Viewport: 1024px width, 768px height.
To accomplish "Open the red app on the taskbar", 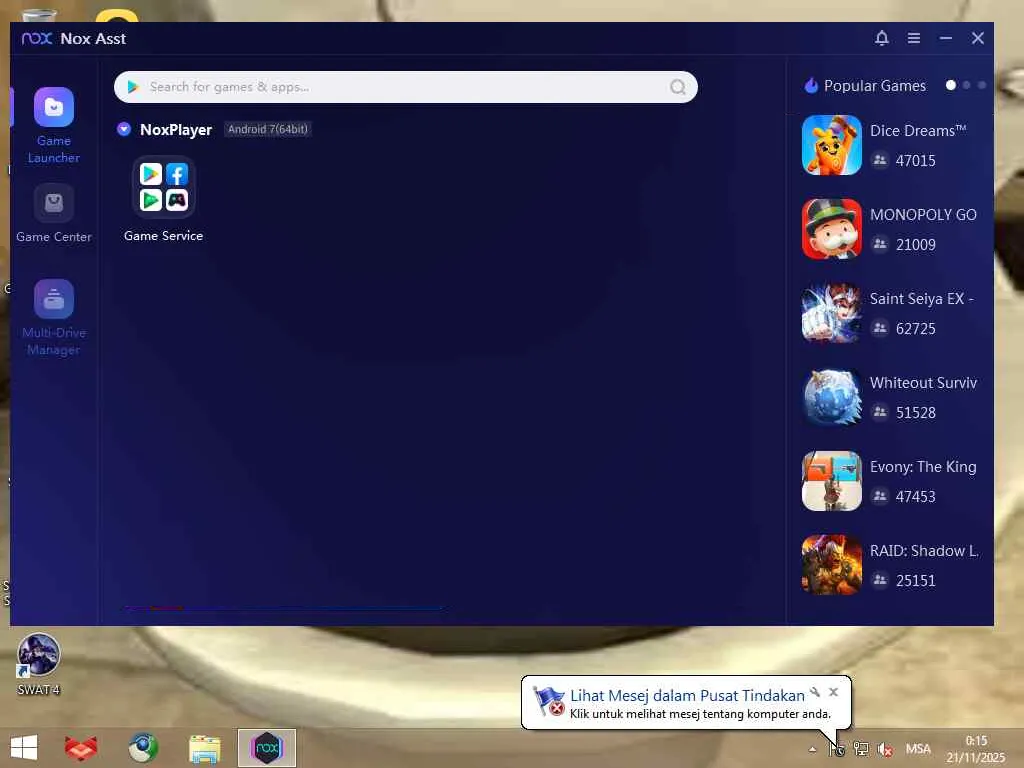I will pos(81,748).
